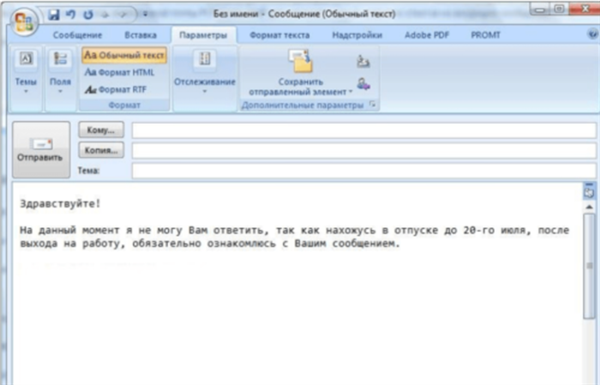This screenshot has width=600, height=385.
Task: Undo the last action in the quick access toolbar
Action: [x=70, y=15]
